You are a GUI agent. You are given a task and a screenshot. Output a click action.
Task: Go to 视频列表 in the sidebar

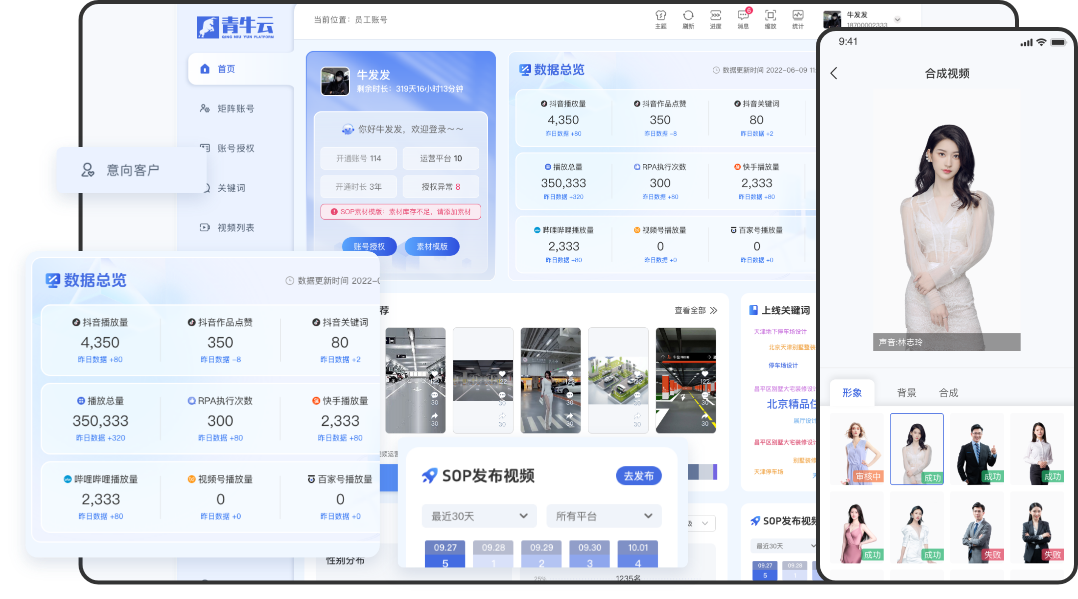tap(235, 227)
